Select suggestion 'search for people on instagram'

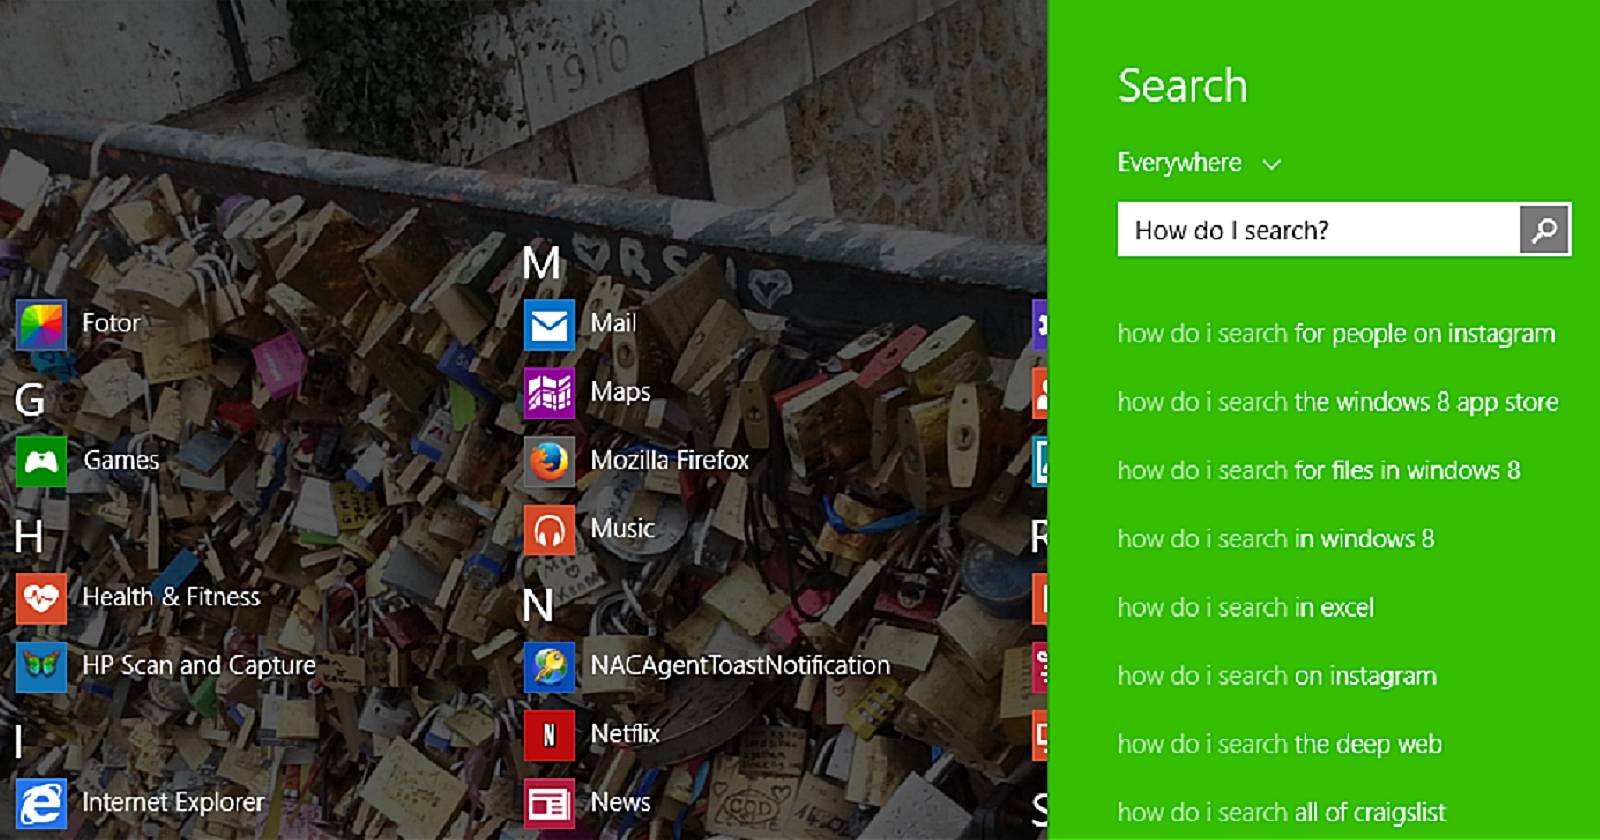tap(1336, 334)
